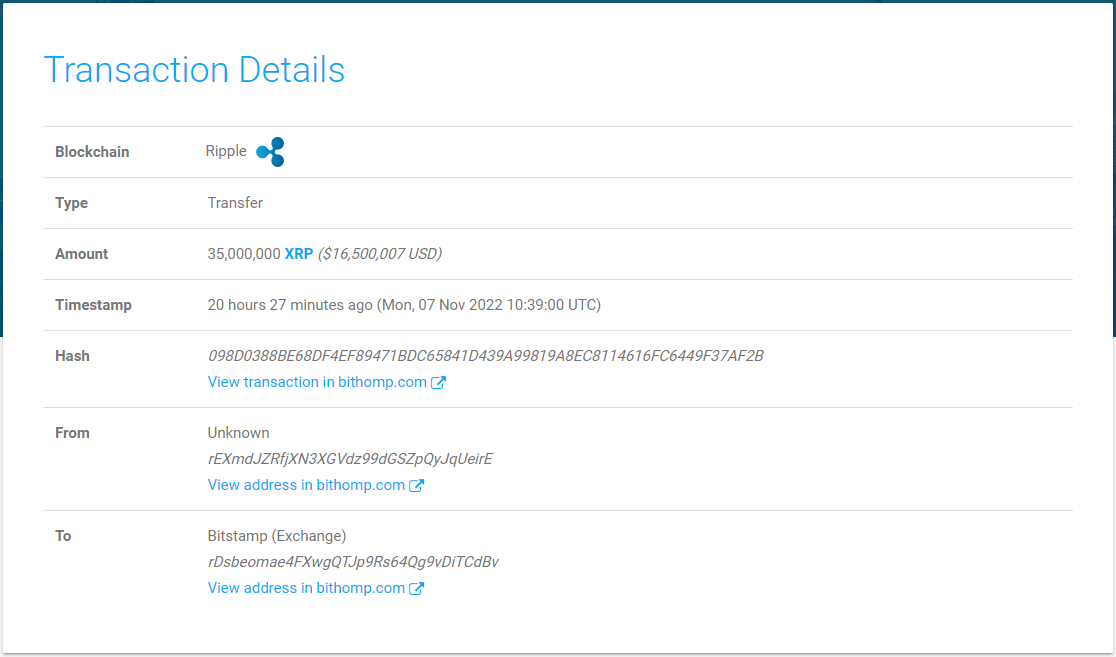Open sender's View address in bithomp.com link
This screenshot has width=1116, height=657.
[x=306, y=485]
